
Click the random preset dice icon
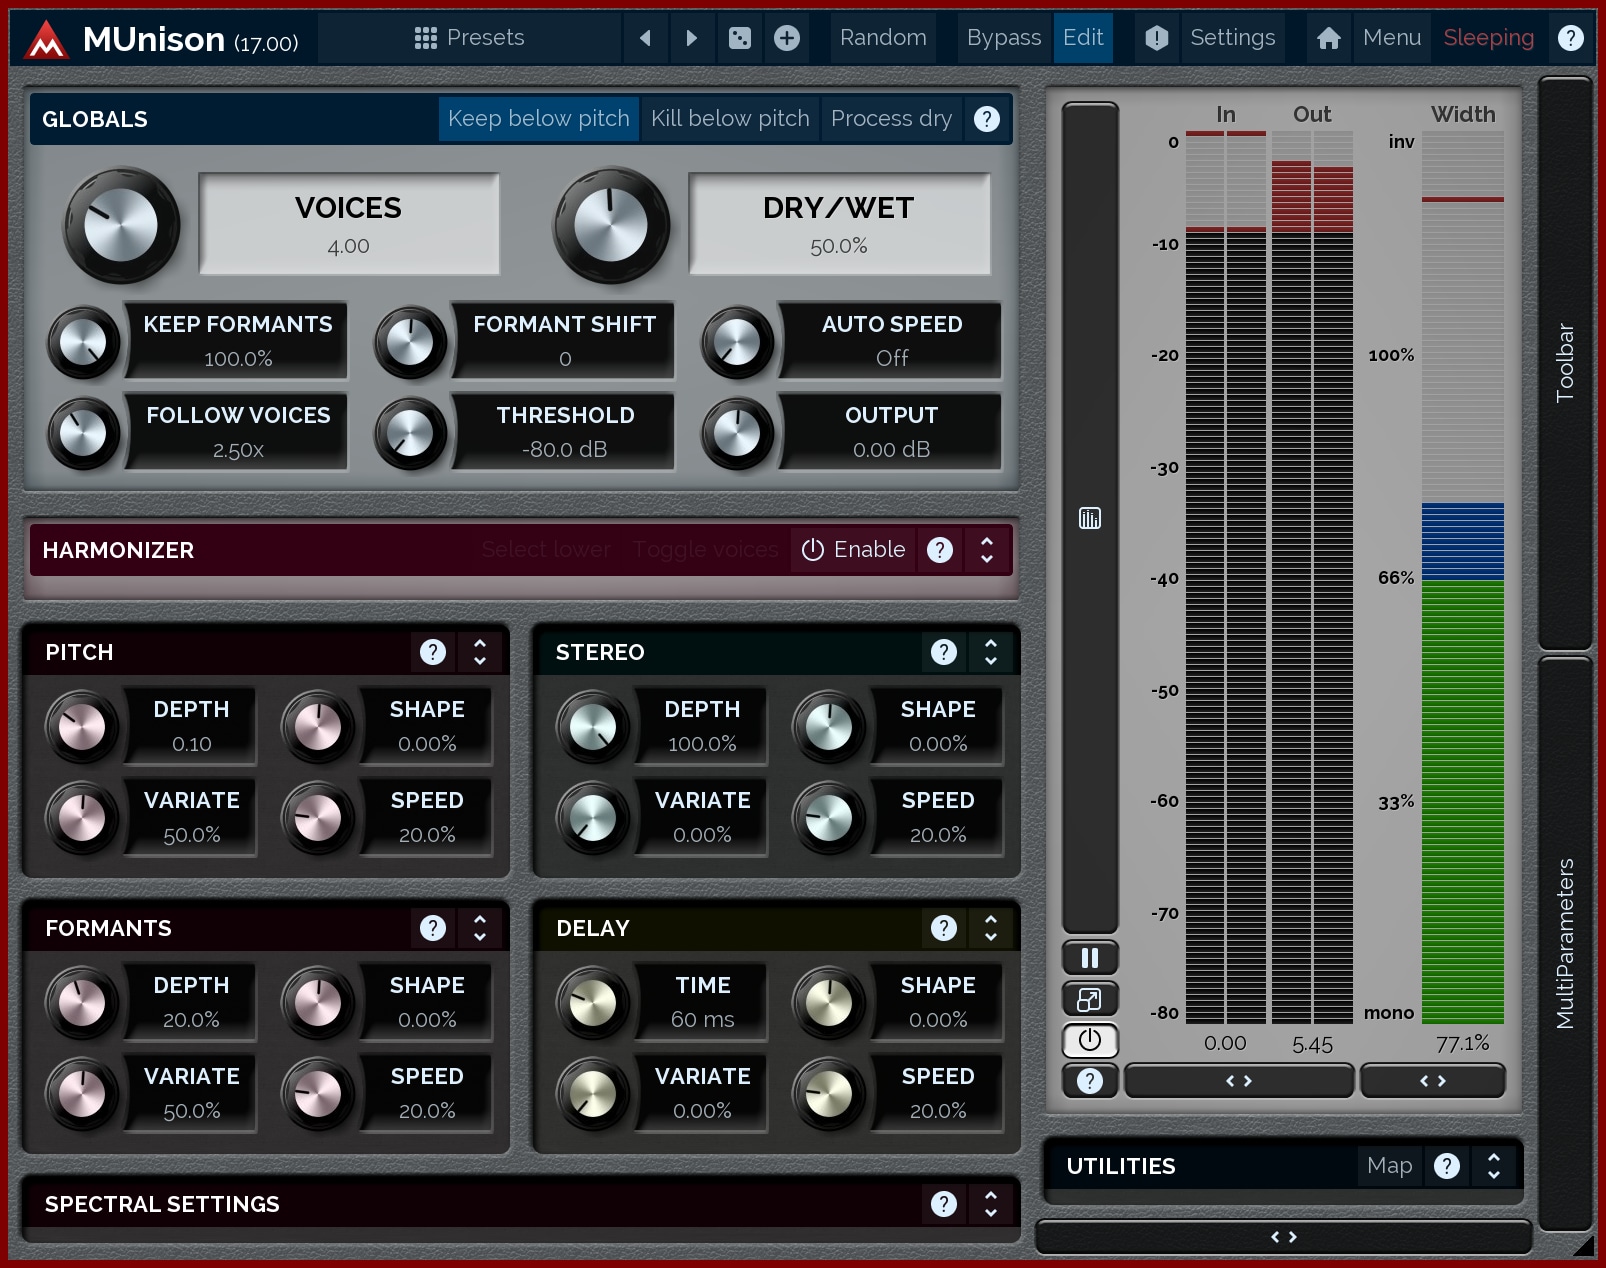(x=739, y=38)
